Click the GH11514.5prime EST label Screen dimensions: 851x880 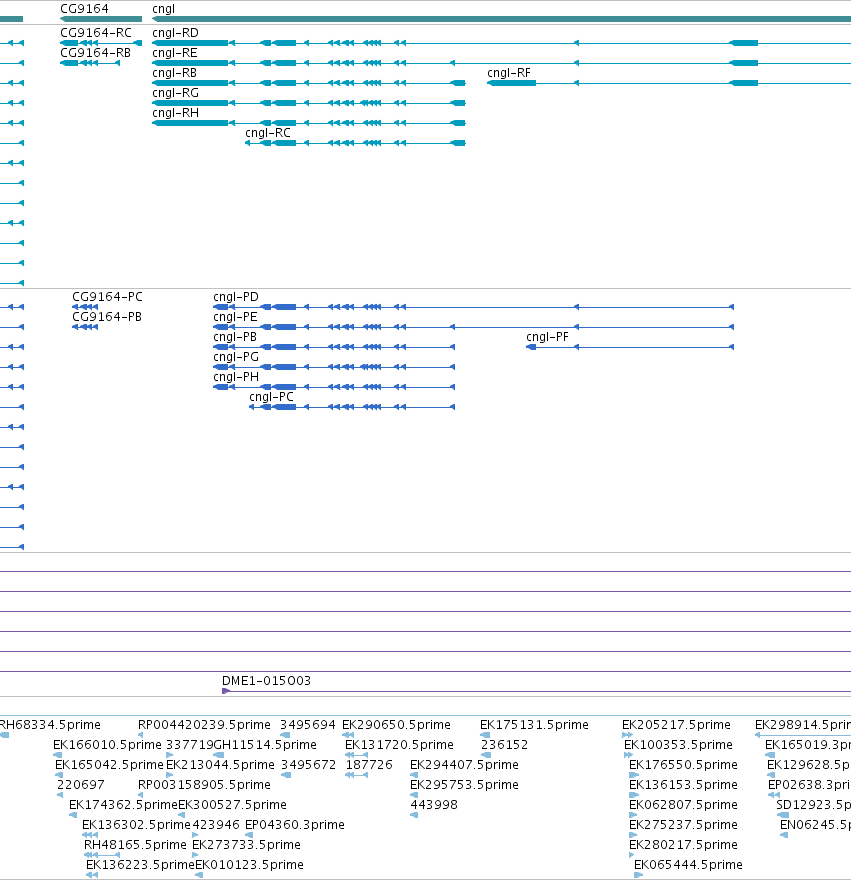coord(266,745)
